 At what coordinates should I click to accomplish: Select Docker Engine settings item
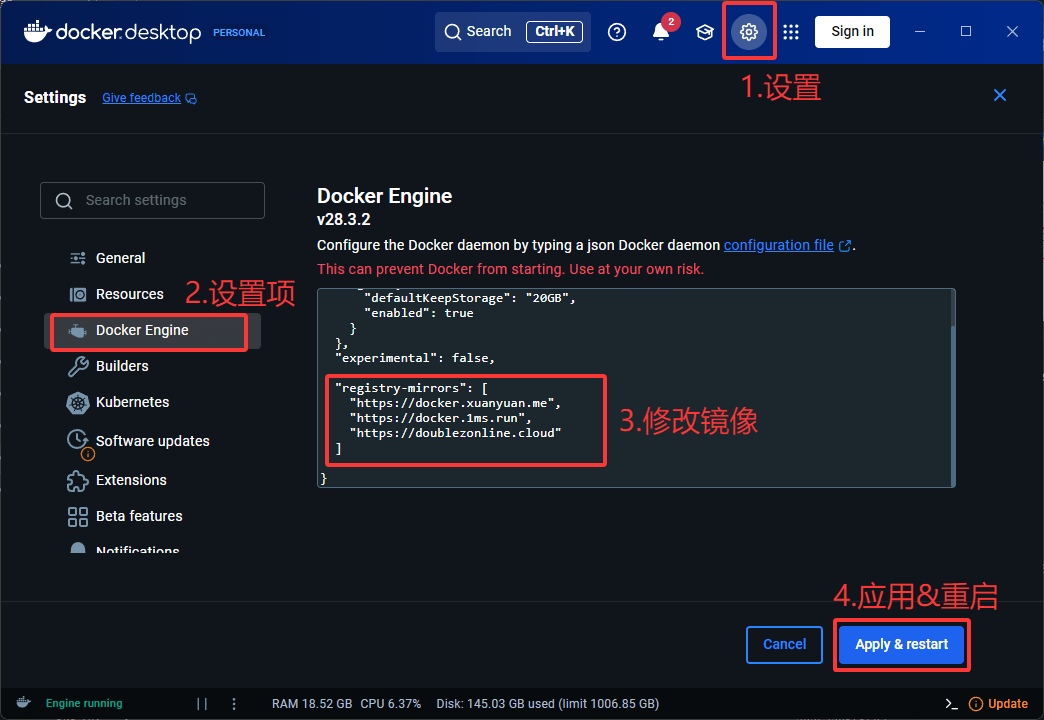click(152, 330)
